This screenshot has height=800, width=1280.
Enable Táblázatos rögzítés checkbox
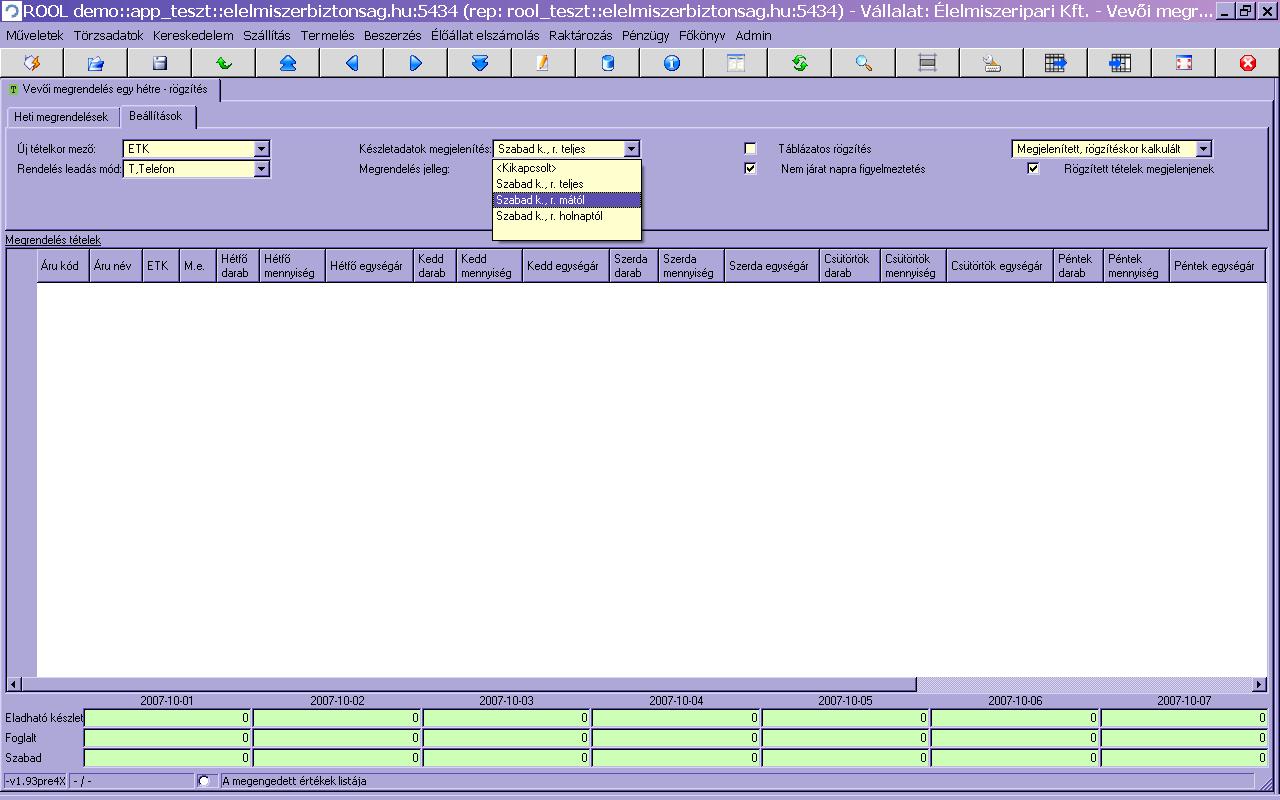pos(750,149)
